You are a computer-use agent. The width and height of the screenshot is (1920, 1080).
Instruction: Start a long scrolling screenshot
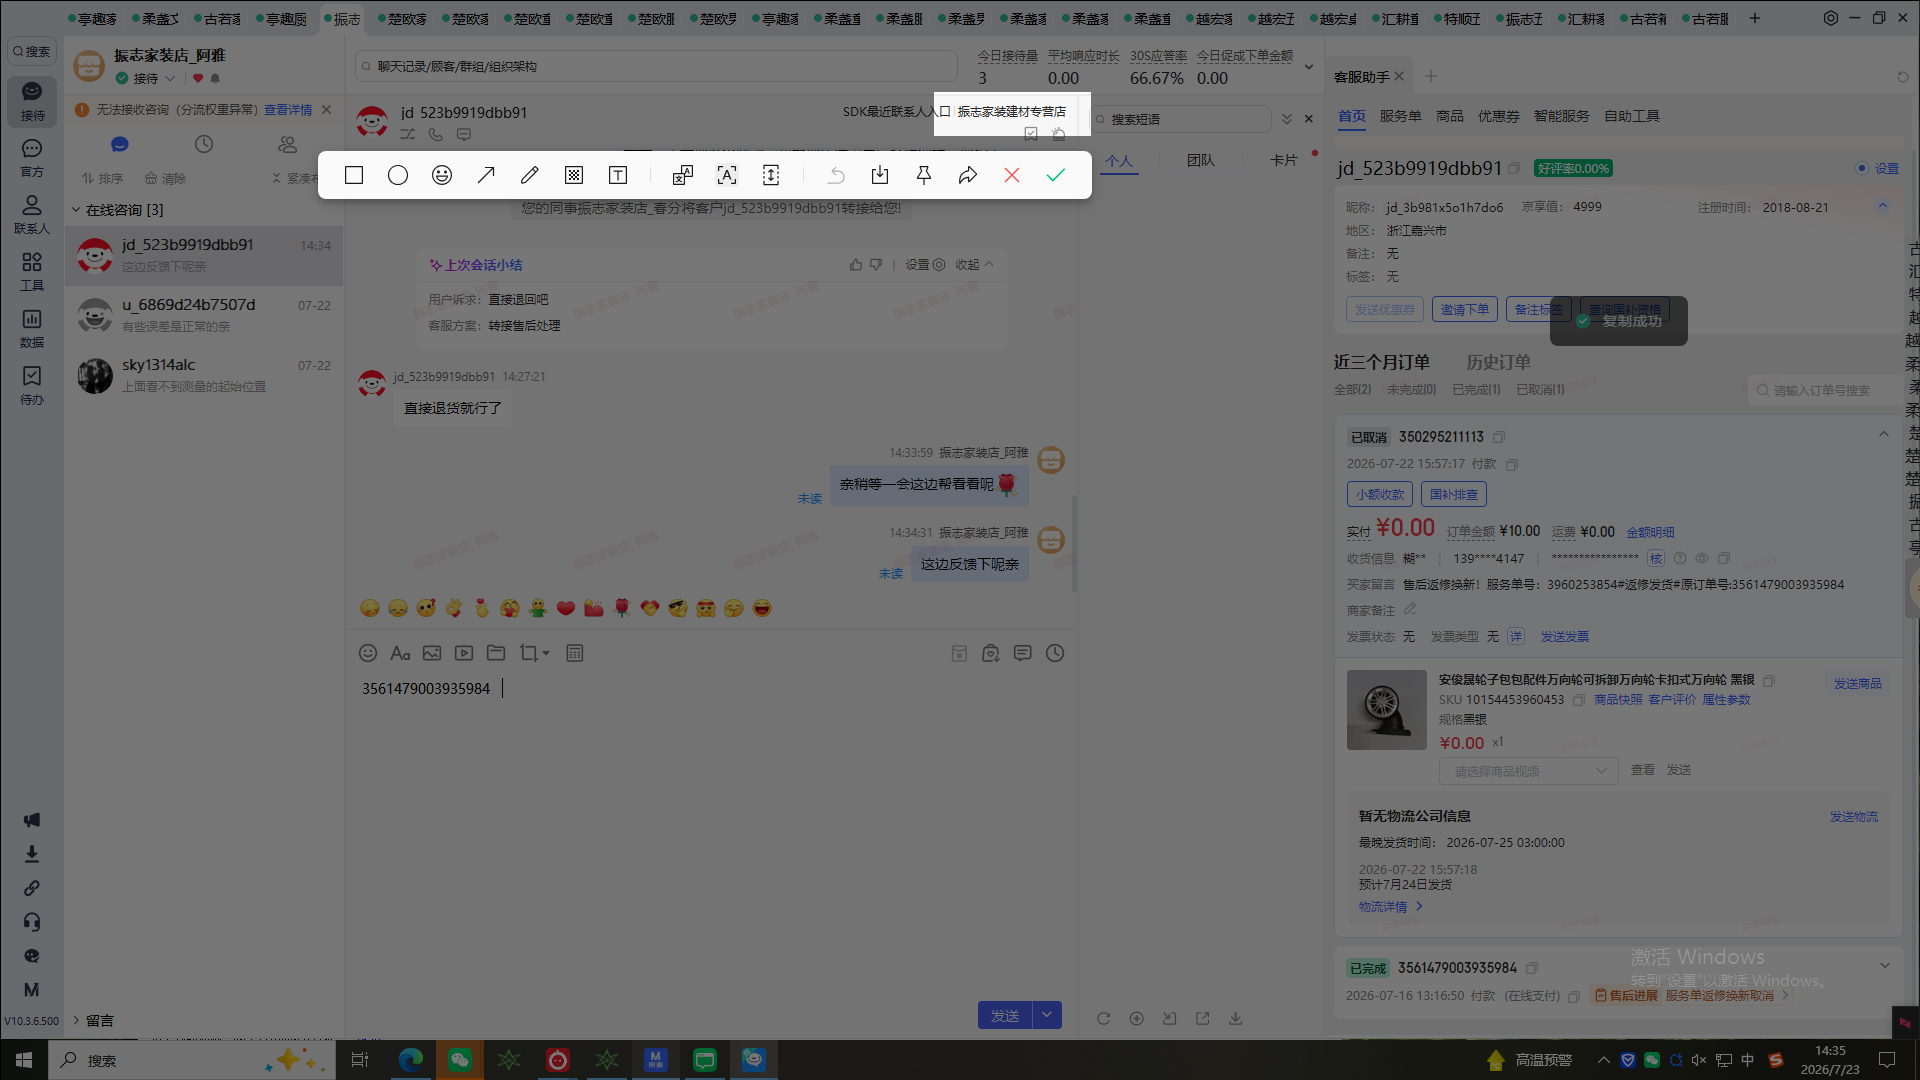771,175
